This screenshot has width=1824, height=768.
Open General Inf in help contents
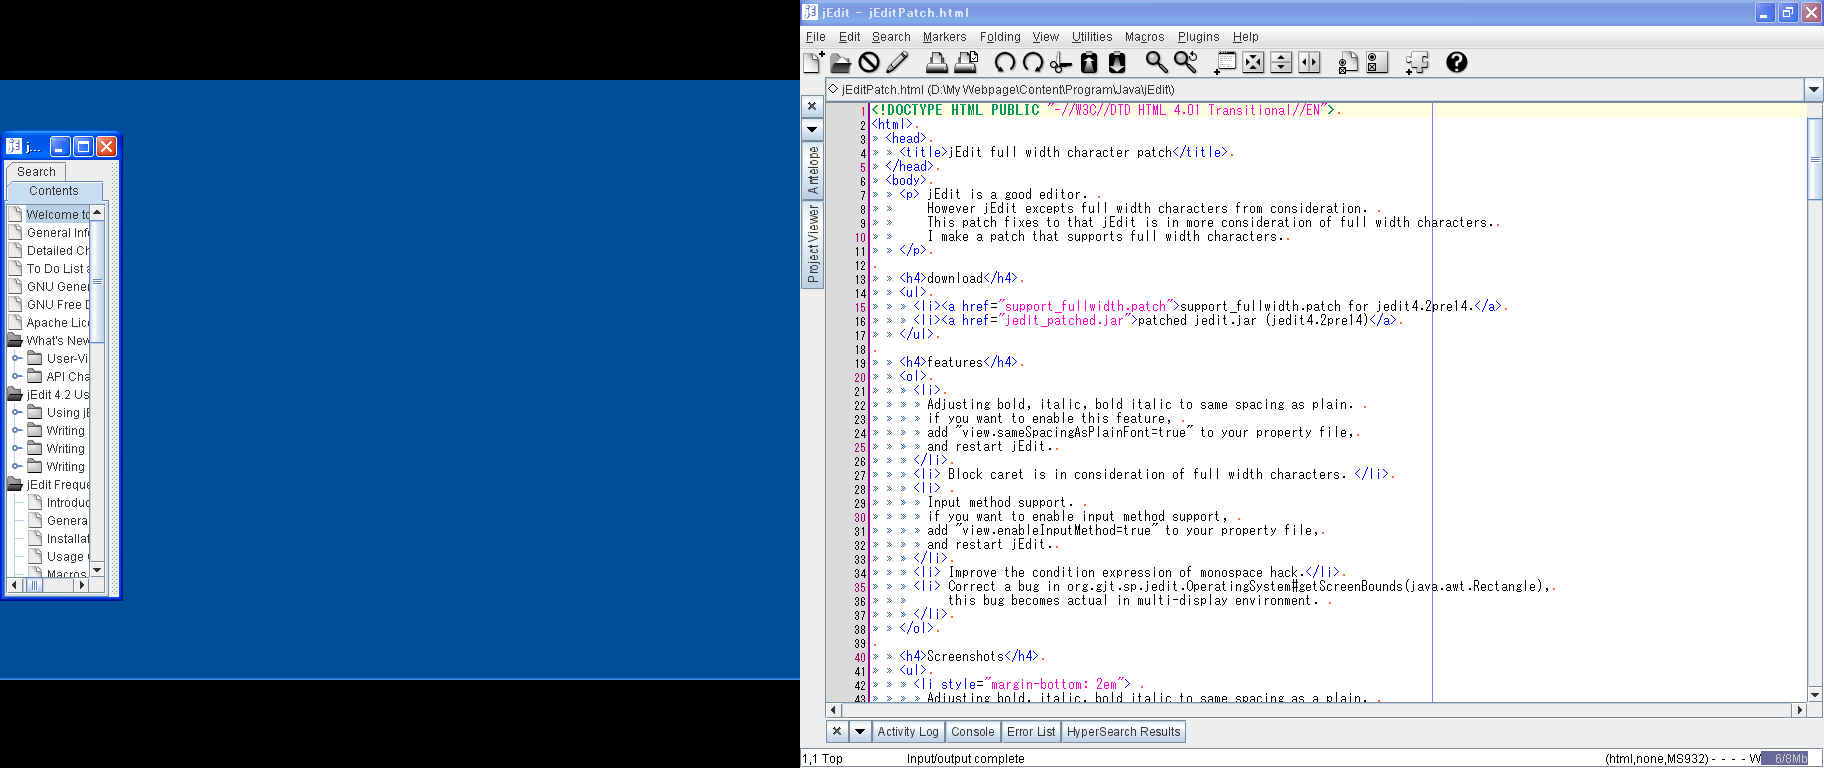(57, 233)
